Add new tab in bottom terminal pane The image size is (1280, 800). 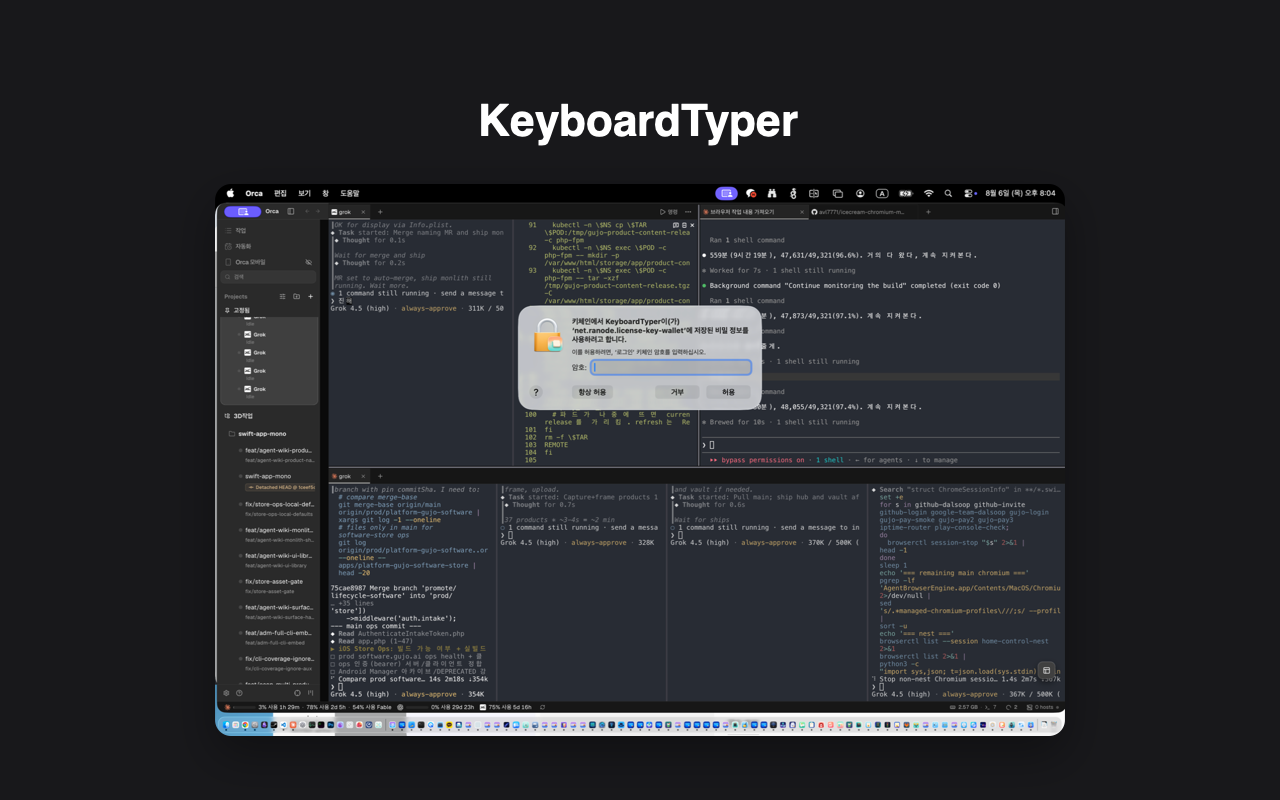tap(380, 476)
